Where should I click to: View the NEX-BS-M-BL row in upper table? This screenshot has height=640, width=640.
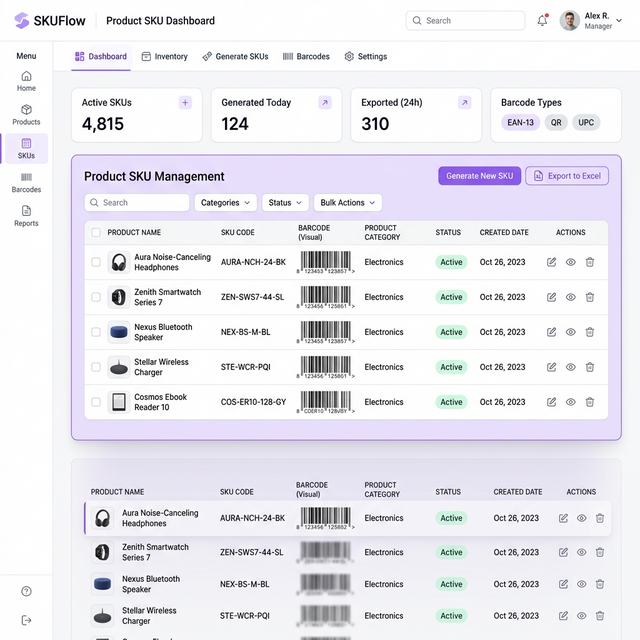[x=571, y=332]
